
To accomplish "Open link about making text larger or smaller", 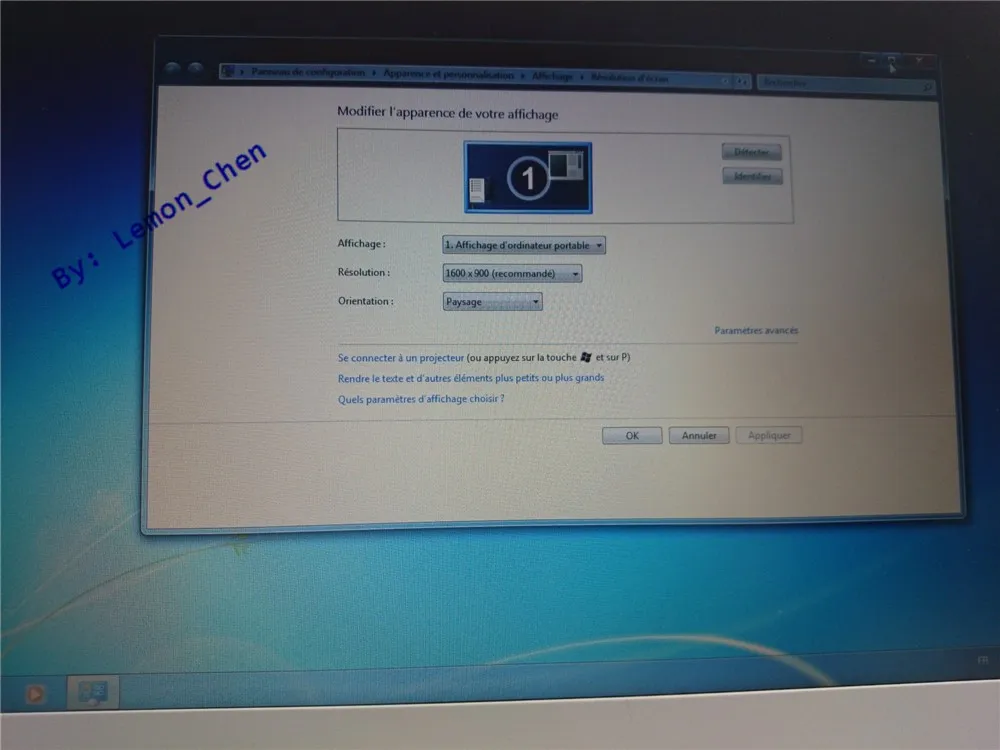I will pos(471,378).
